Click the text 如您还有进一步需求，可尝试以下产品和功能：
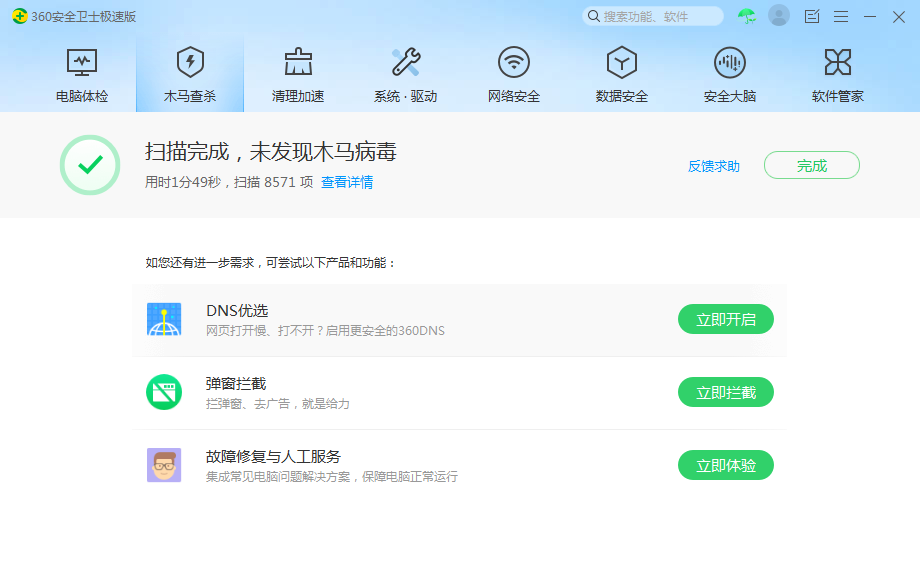This screenshot has height=580, width=920. pyautogui.click(x=270, y=263)
